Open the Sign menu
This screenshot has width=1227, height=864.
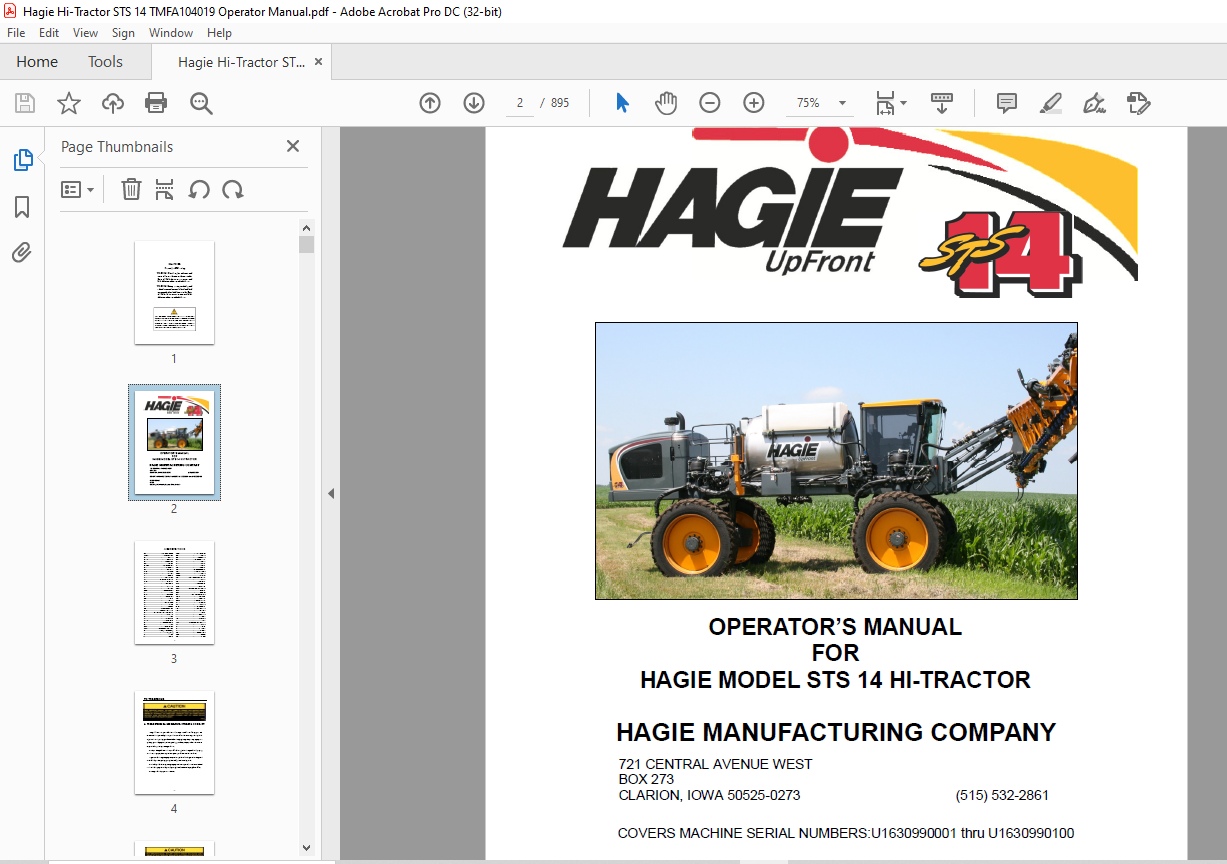click(x=123, y=33)
